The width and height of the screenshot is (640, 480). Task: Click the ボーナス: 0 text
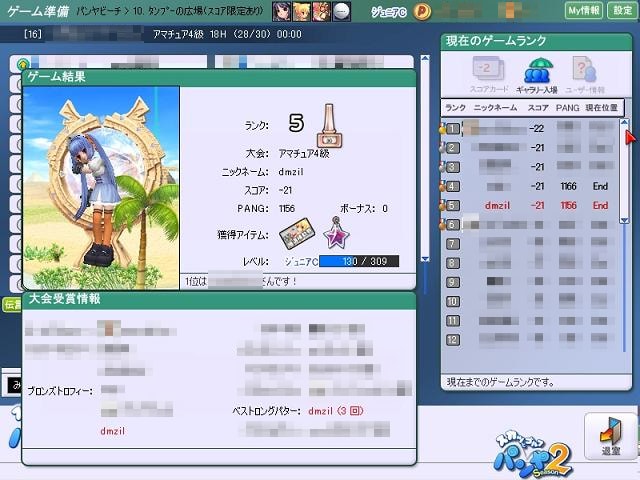pos(364,209)
